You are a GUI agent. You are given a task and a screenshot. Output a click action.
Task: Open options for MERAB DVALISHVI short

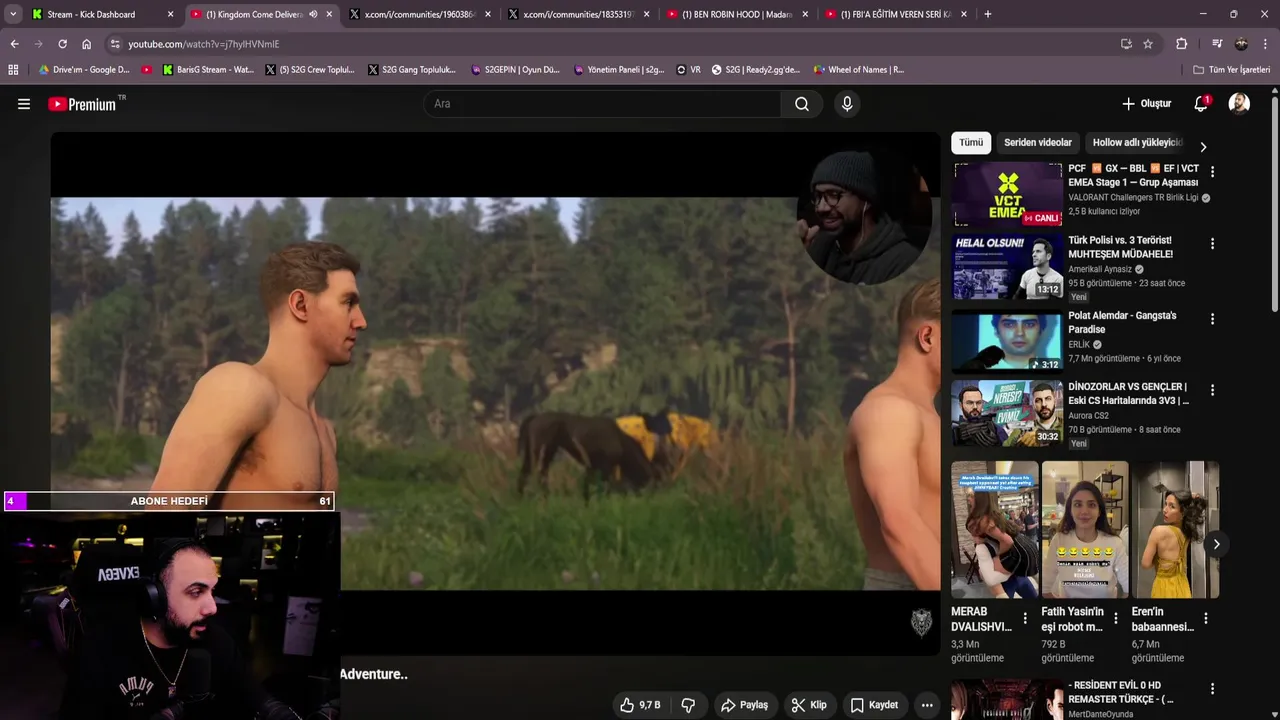pos(1025,619)
